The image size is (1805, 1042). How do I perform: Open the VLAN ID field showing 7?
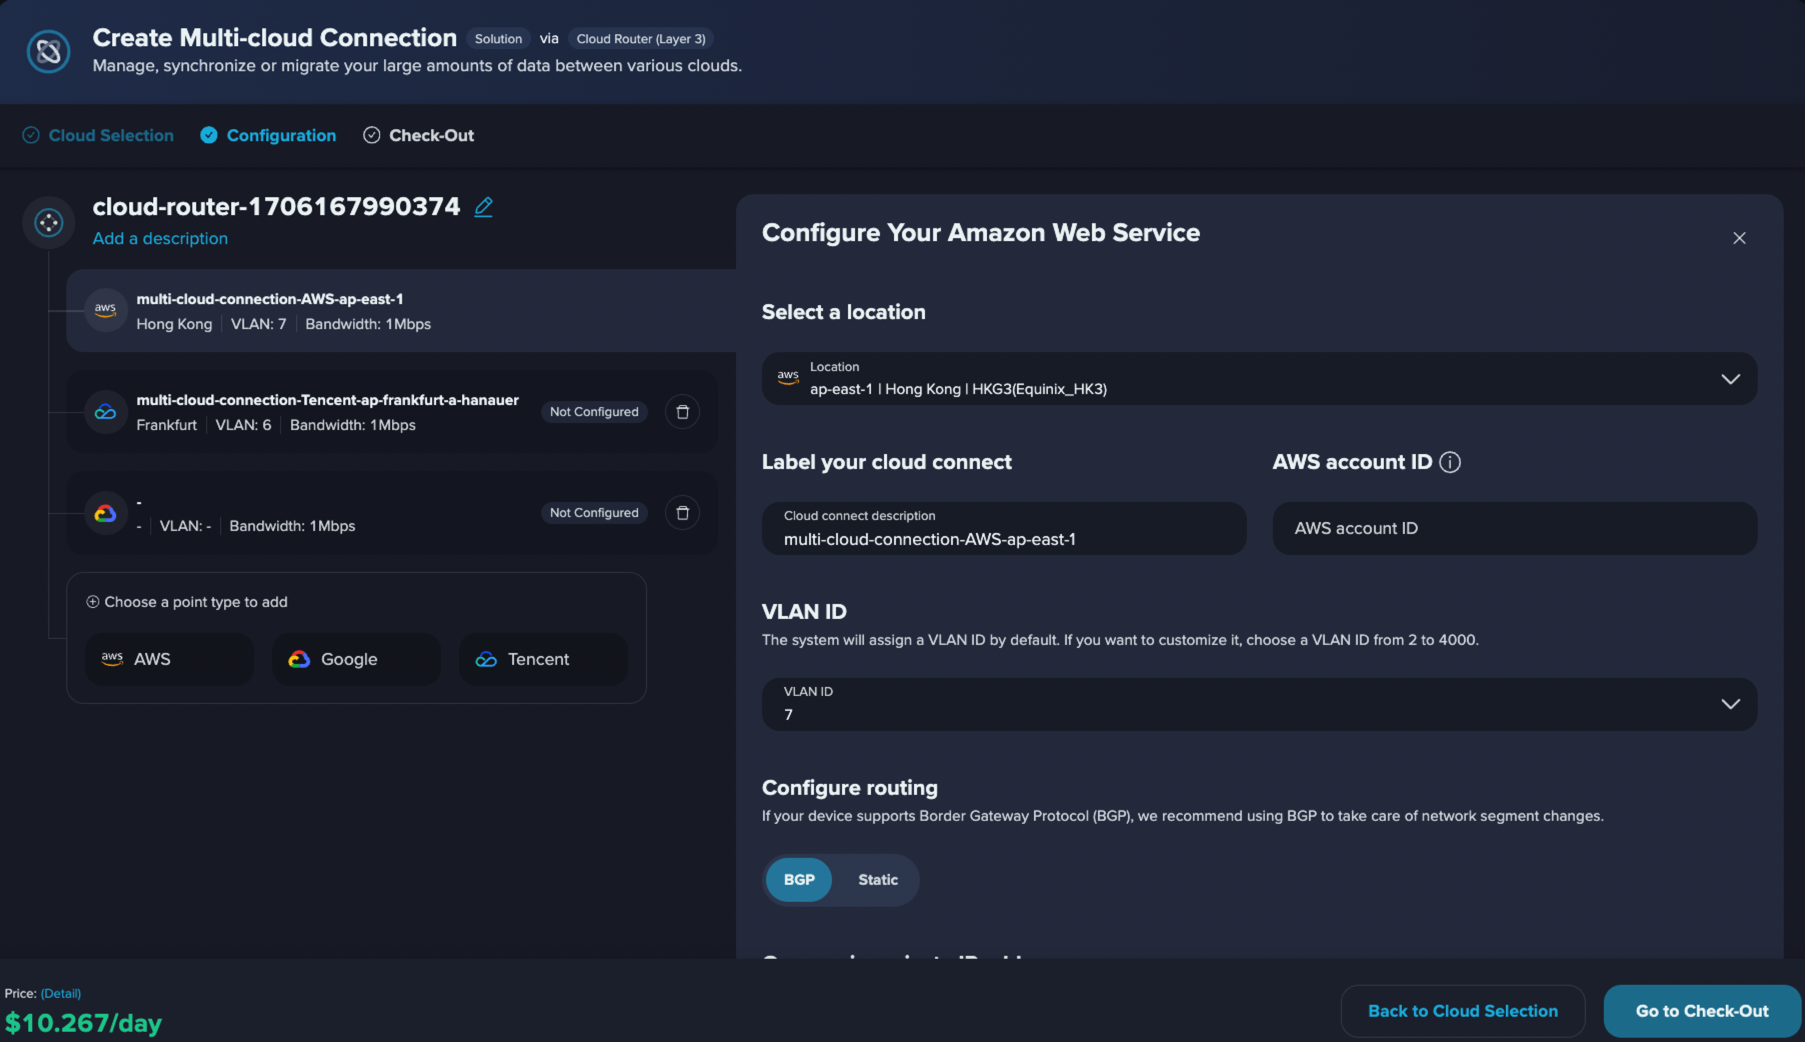(1259, 704)
